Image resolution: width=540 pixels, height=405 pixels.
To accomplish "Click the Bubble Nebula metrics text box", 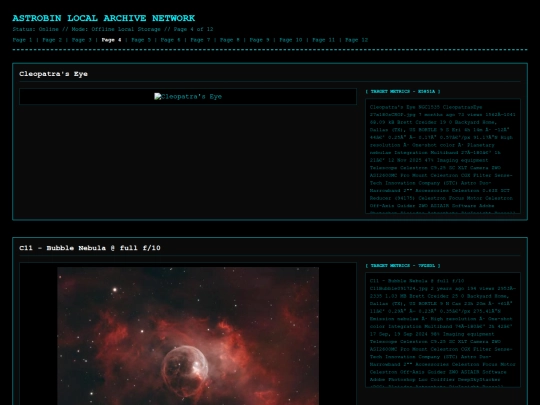I will [x=443, y=330].
